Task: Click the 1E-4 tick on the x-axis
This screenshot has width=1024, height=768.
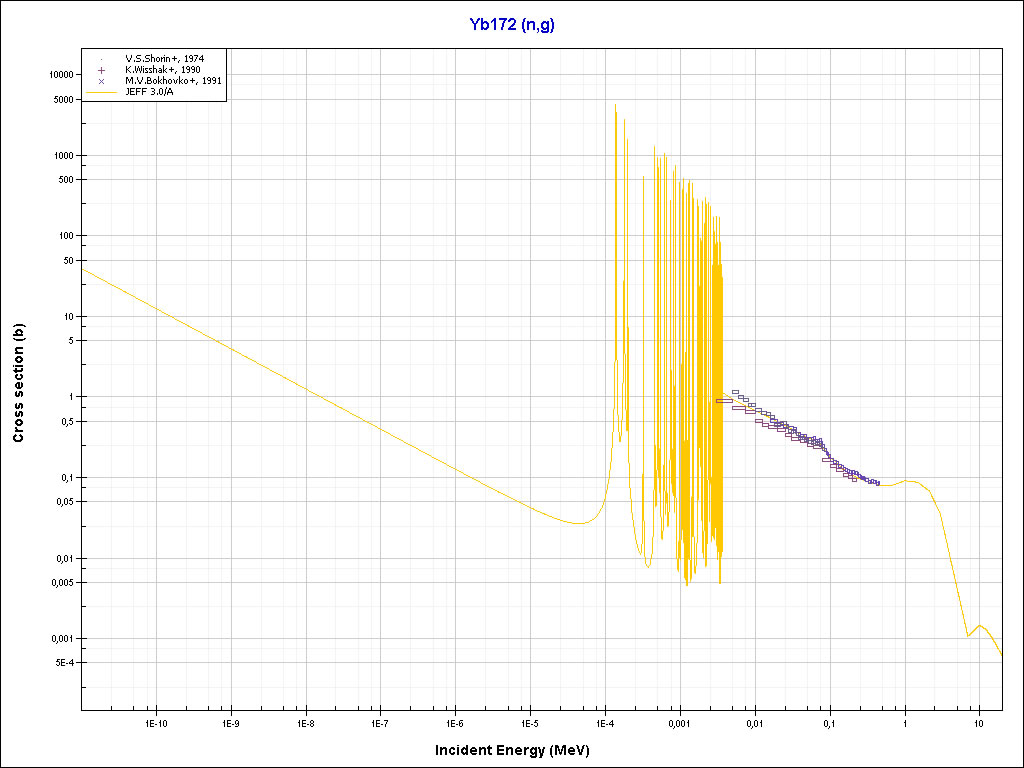Action: pos(604,722)
